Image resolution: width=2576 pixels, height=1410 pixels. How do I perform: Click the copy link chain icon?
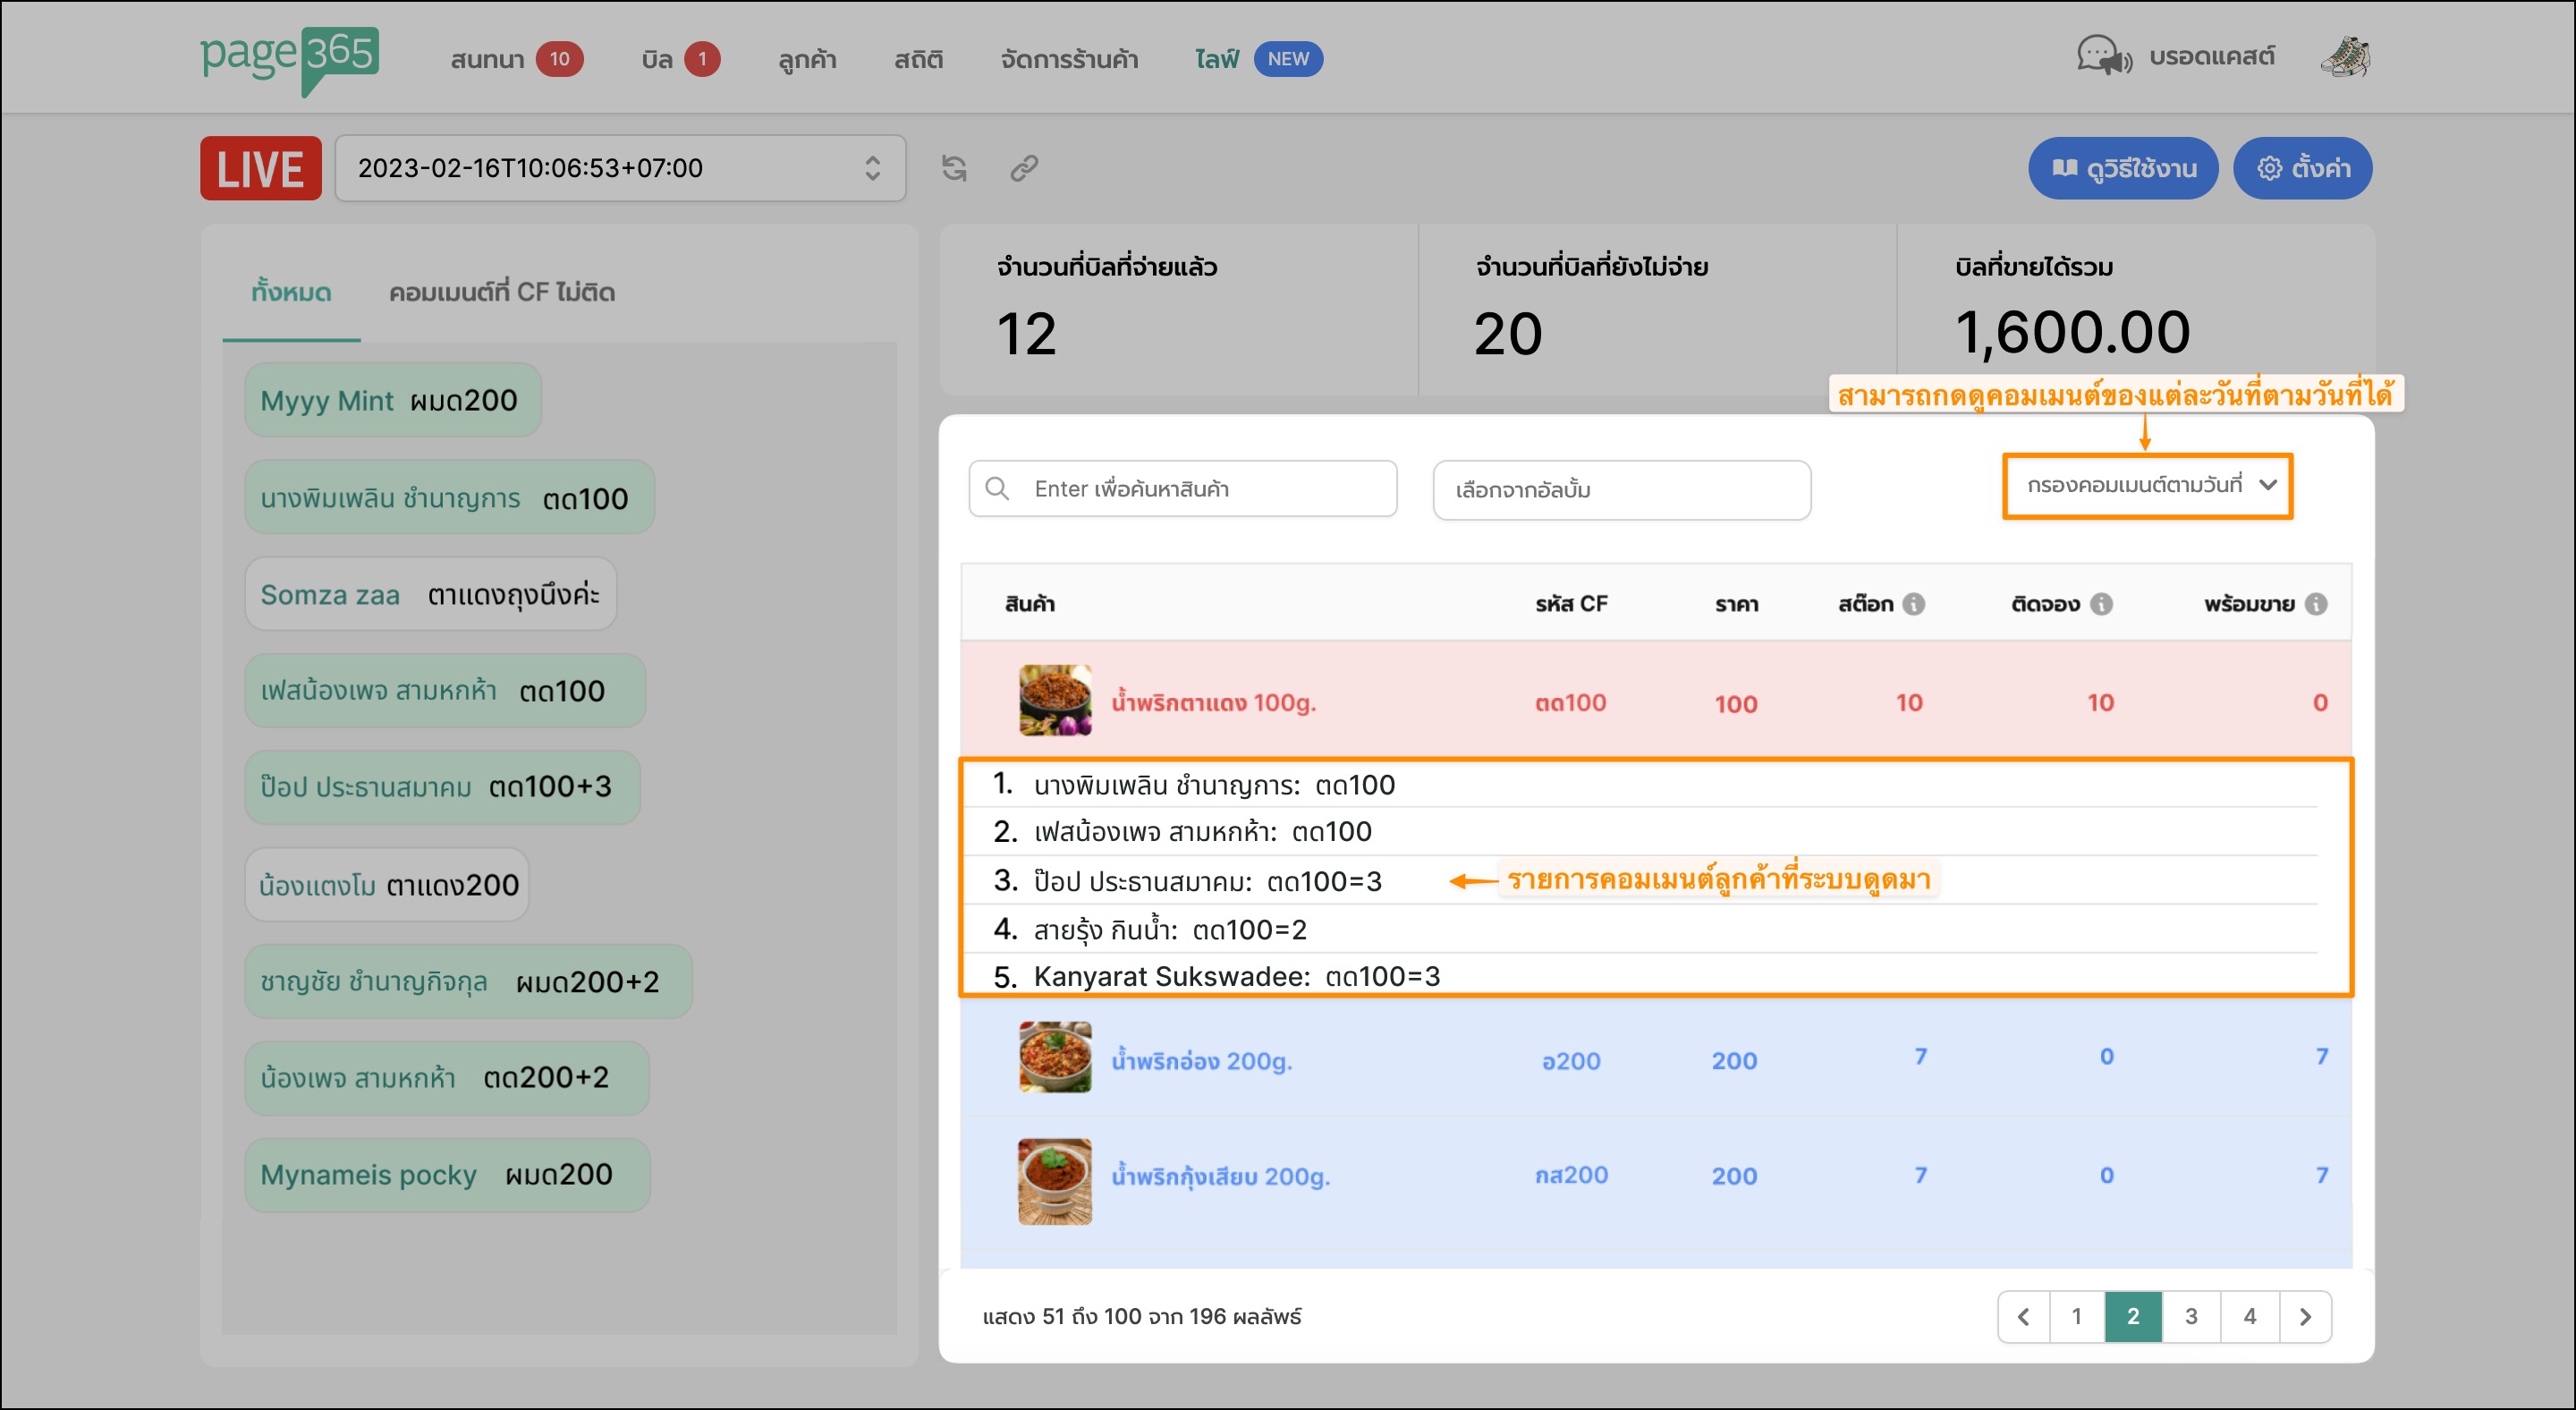[x=1023, y=168]
